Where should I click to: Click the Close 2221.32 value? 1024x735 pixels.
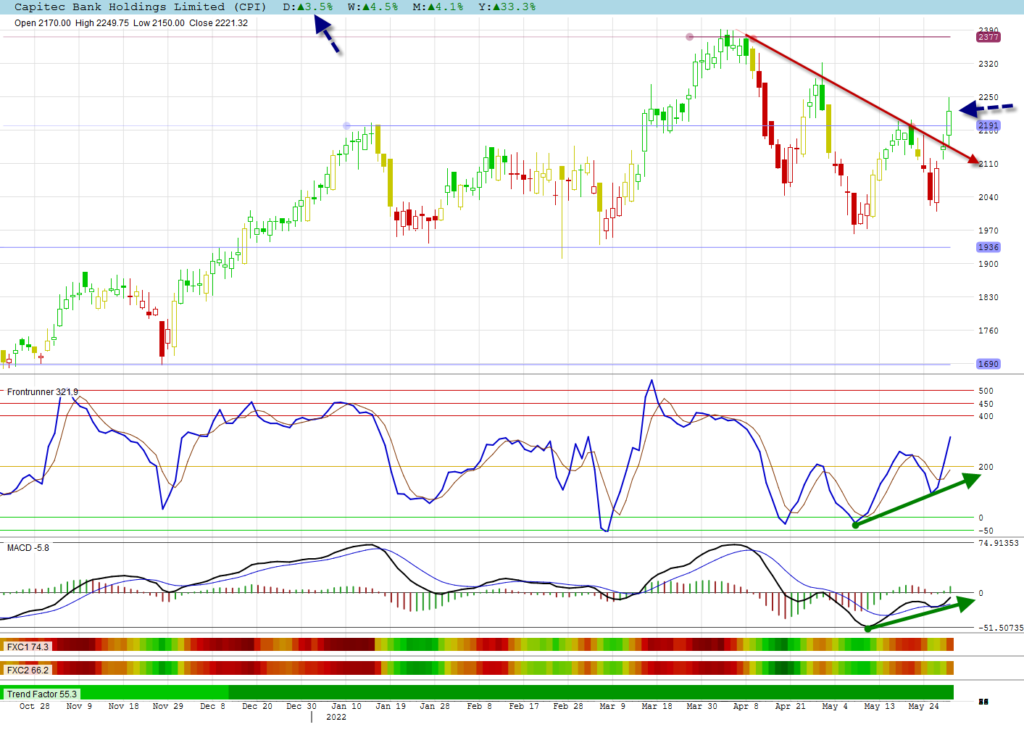click(219, 23)
